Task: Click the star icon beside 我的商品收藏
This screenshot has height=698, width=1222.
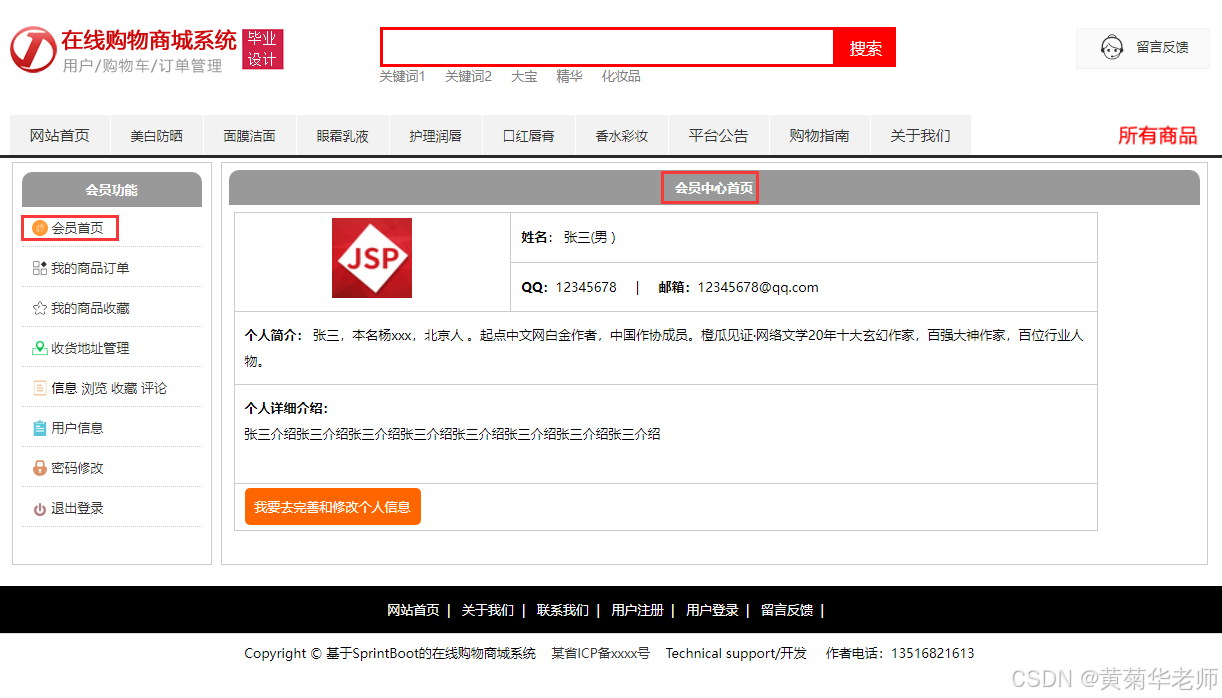Action: click(40, 308)
